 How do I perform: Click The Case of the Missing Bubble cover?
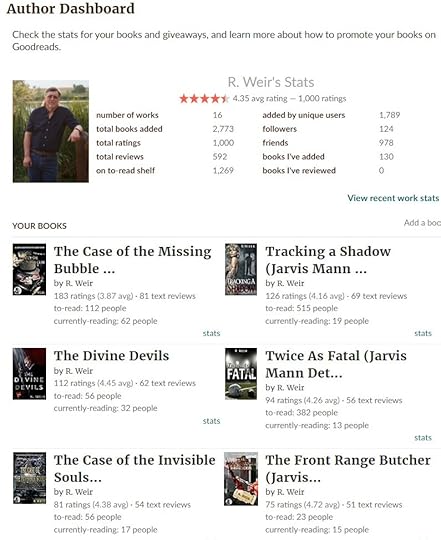(29, 269)
